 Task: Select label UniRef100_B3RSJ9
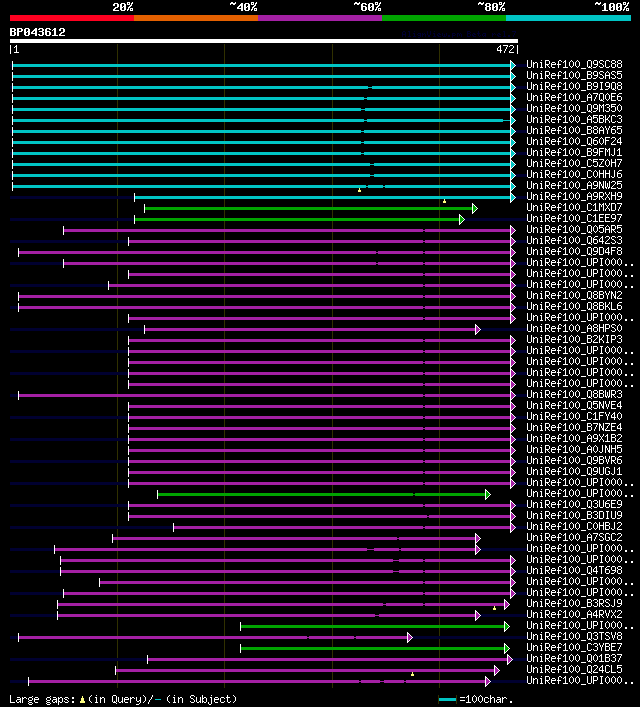click(574, 603)
